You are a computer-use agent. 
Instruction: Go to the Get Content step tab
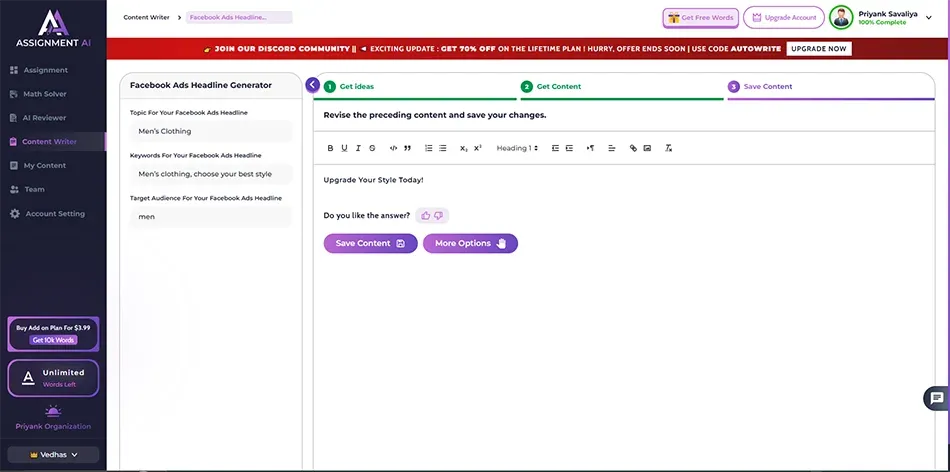coord(558,87)
